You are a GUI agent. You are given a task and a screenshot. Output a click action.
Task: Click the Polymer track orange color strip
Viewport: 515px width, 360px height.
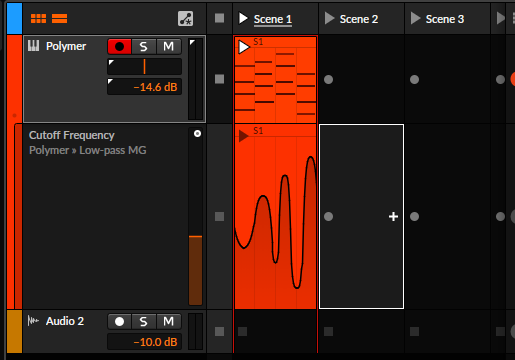click(x=14, y=79)
